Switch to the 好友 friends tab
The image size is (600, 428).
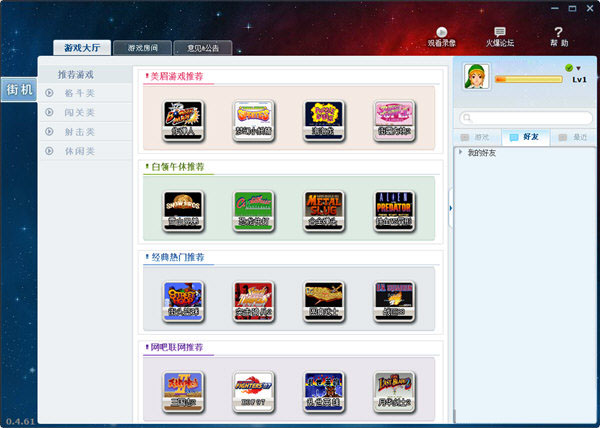(x=525, y=137)
